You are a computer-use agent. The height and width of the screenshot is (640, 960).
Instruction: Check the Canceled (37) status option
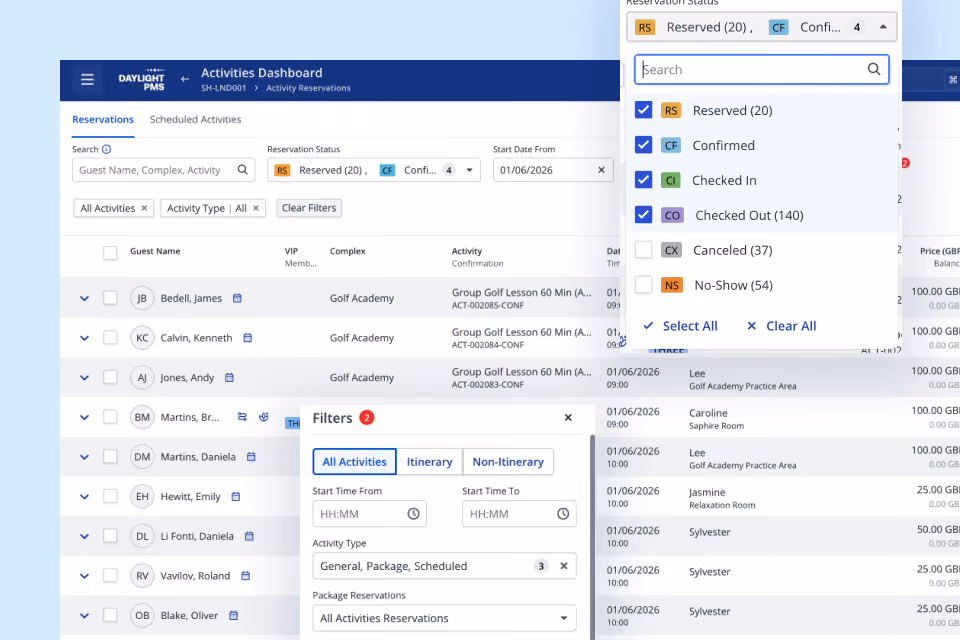tap(643, 250)
